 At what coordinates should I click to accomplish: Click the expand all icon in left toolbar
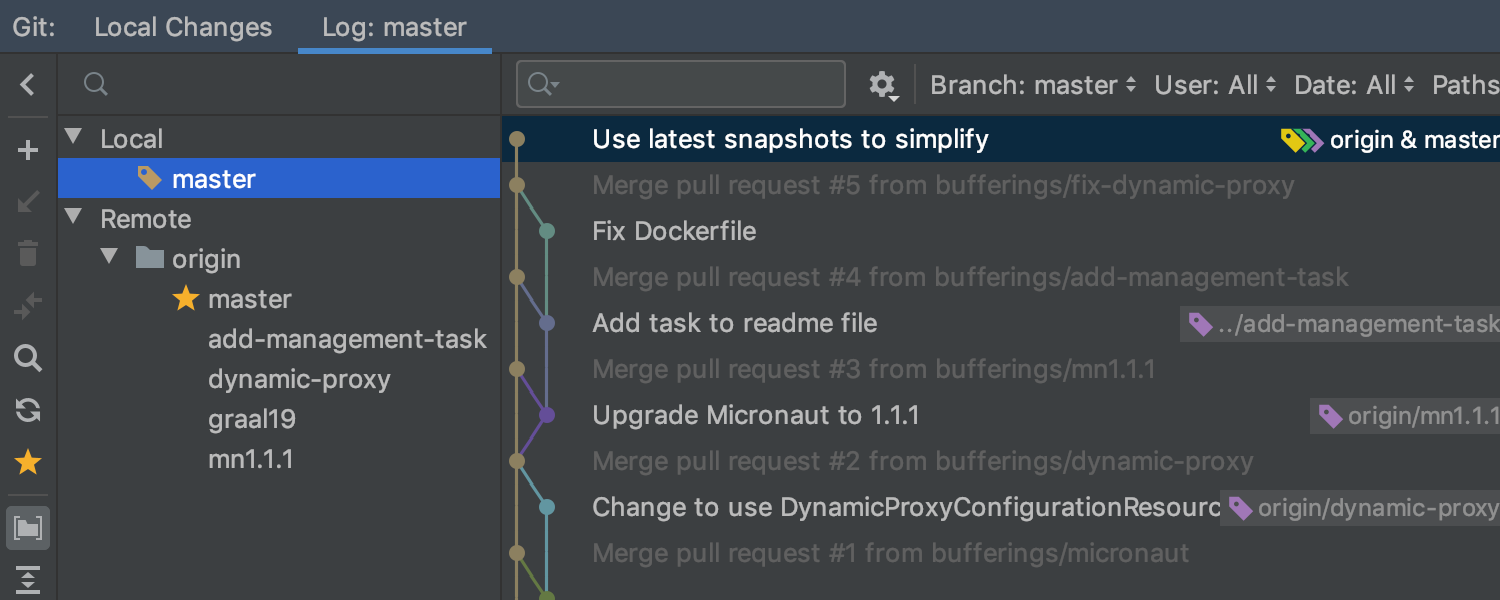pos(28,580)
